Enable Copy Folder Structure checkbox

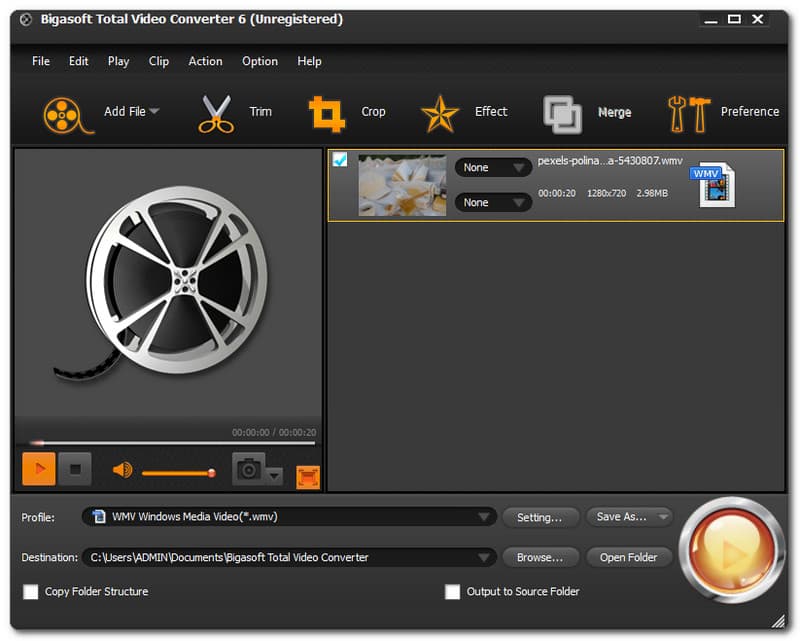tap(31, 591)
